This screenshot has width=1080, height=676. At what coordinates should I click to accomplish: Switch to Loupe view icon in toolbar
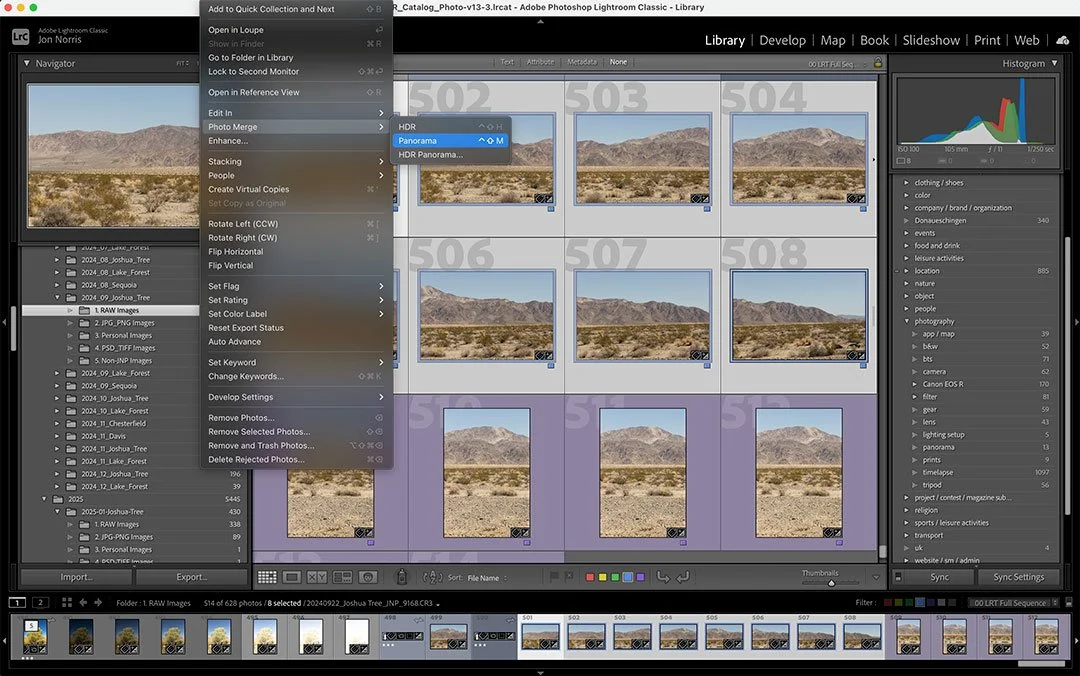click(x=292, y=577)
